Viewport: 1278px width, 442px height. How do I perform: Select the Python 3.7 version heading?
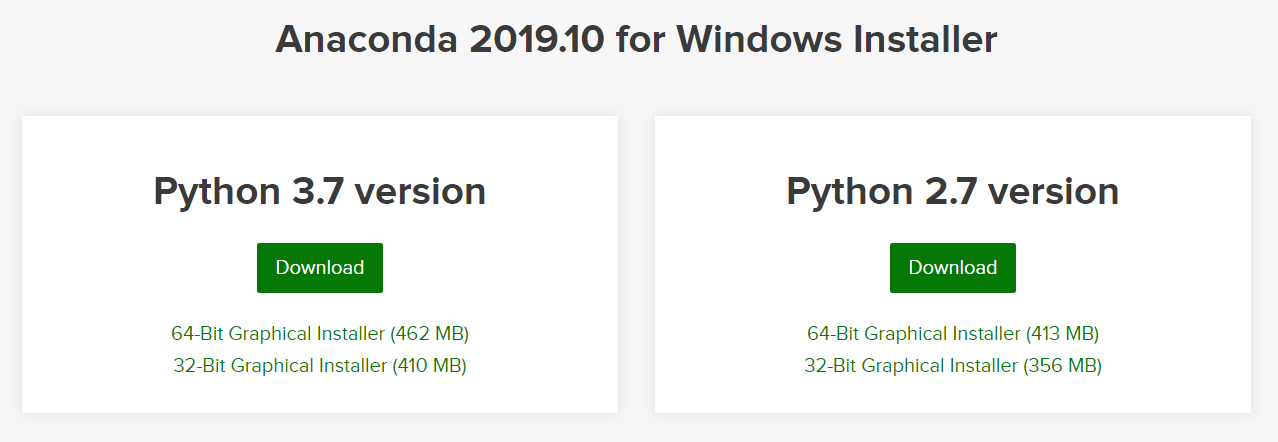[320, 191]
